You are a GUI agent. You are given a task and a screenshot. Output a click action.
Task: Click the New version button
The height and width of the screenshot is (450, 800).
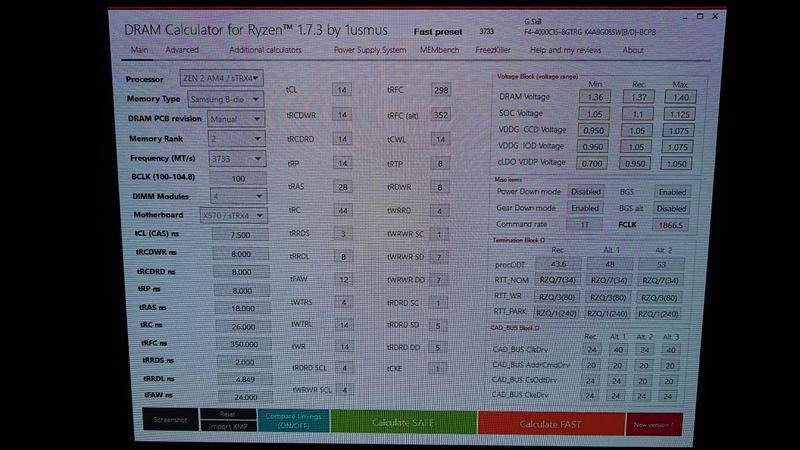click(654, 424)
